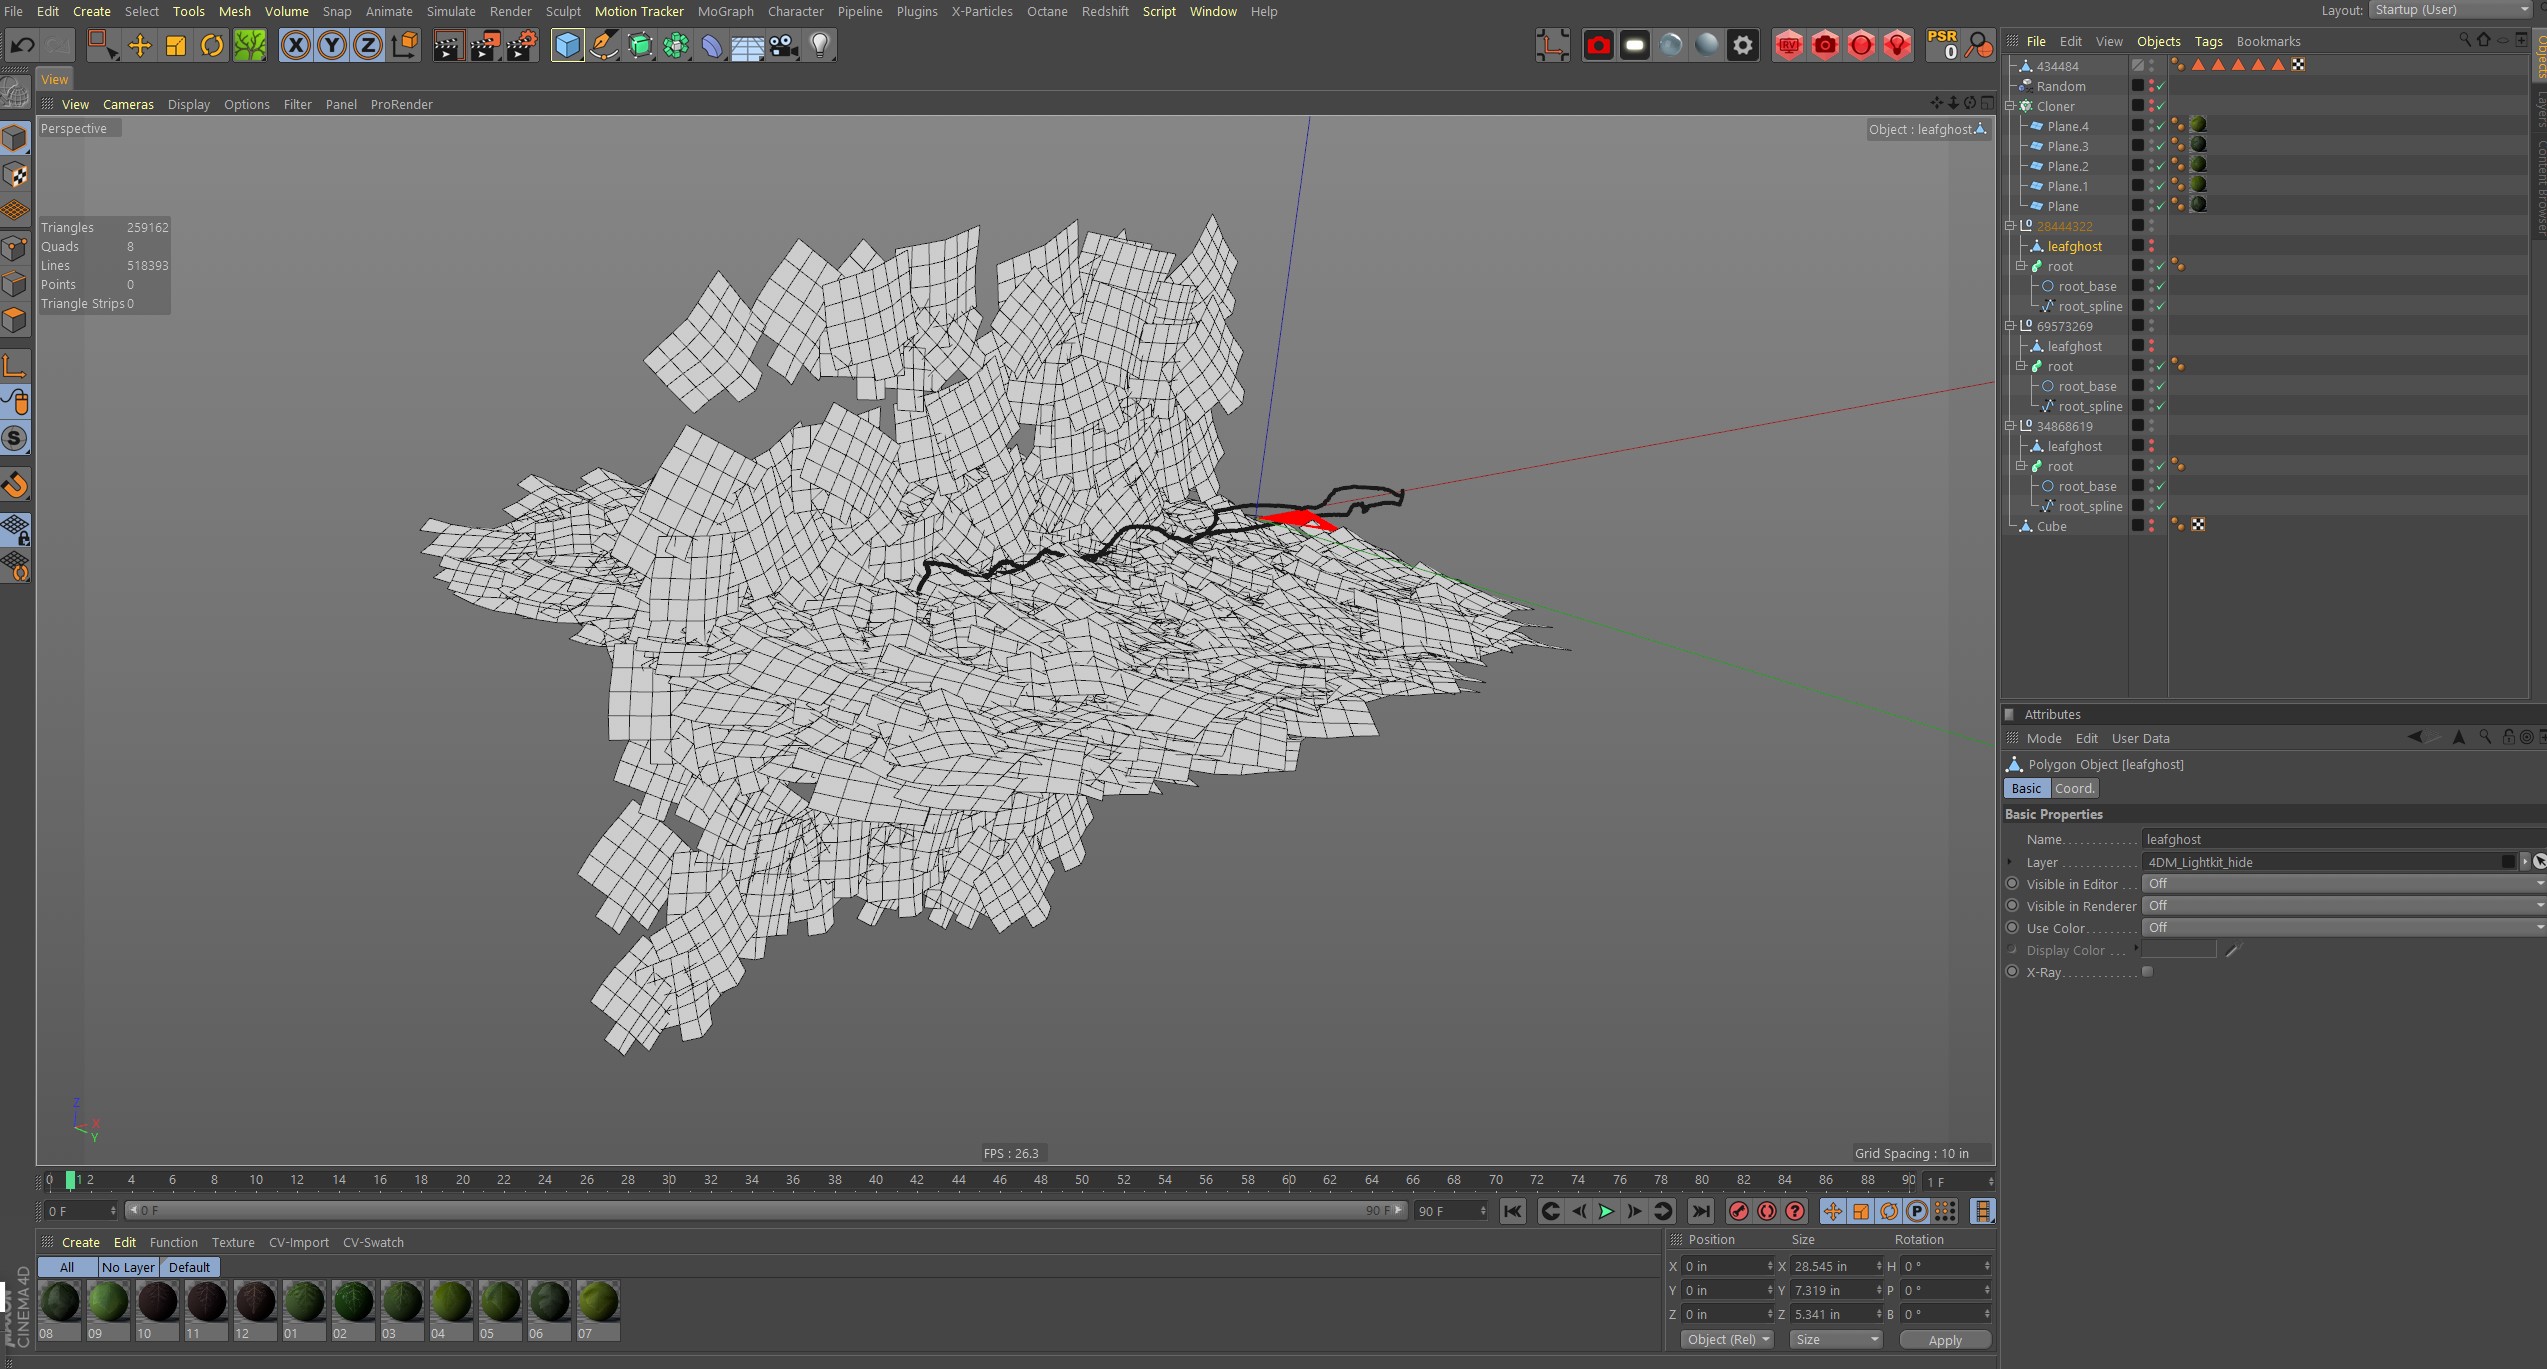Select the Scale tool

pos(176,45)
